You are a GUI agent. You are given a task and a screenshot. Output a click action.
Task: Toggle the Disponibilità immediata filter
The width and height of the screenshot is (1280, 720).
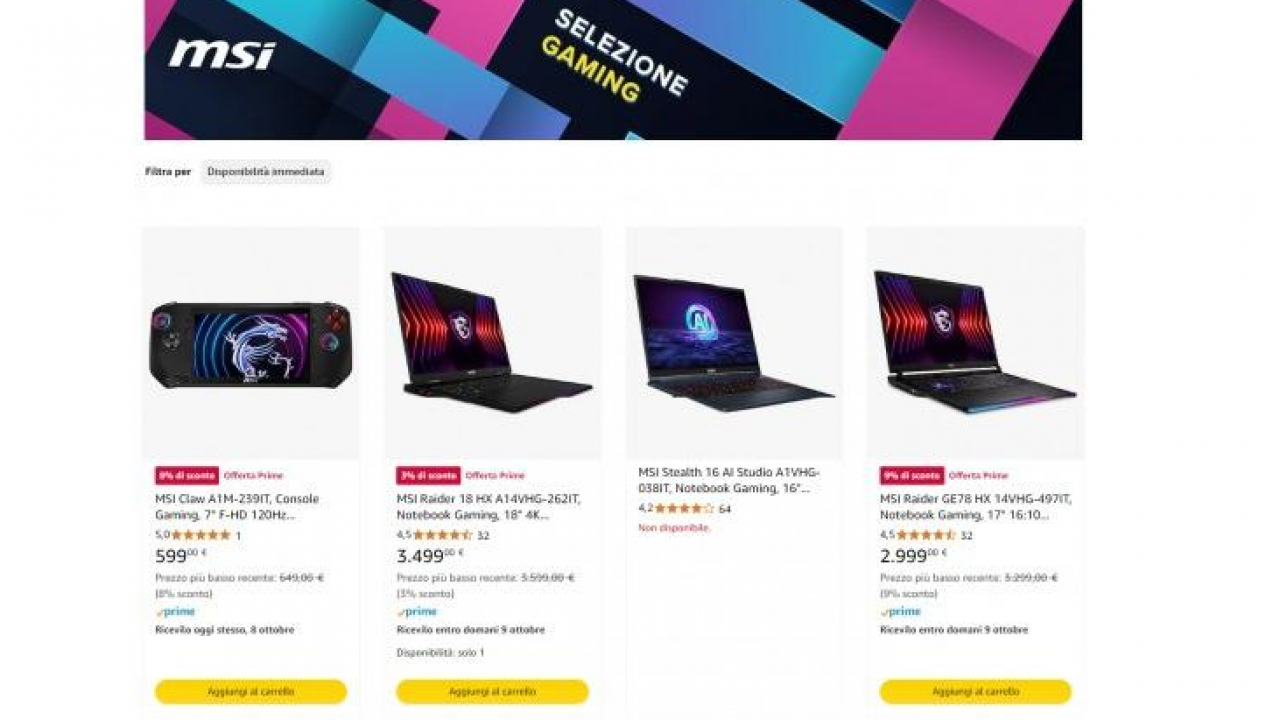(x=266, y=172)
